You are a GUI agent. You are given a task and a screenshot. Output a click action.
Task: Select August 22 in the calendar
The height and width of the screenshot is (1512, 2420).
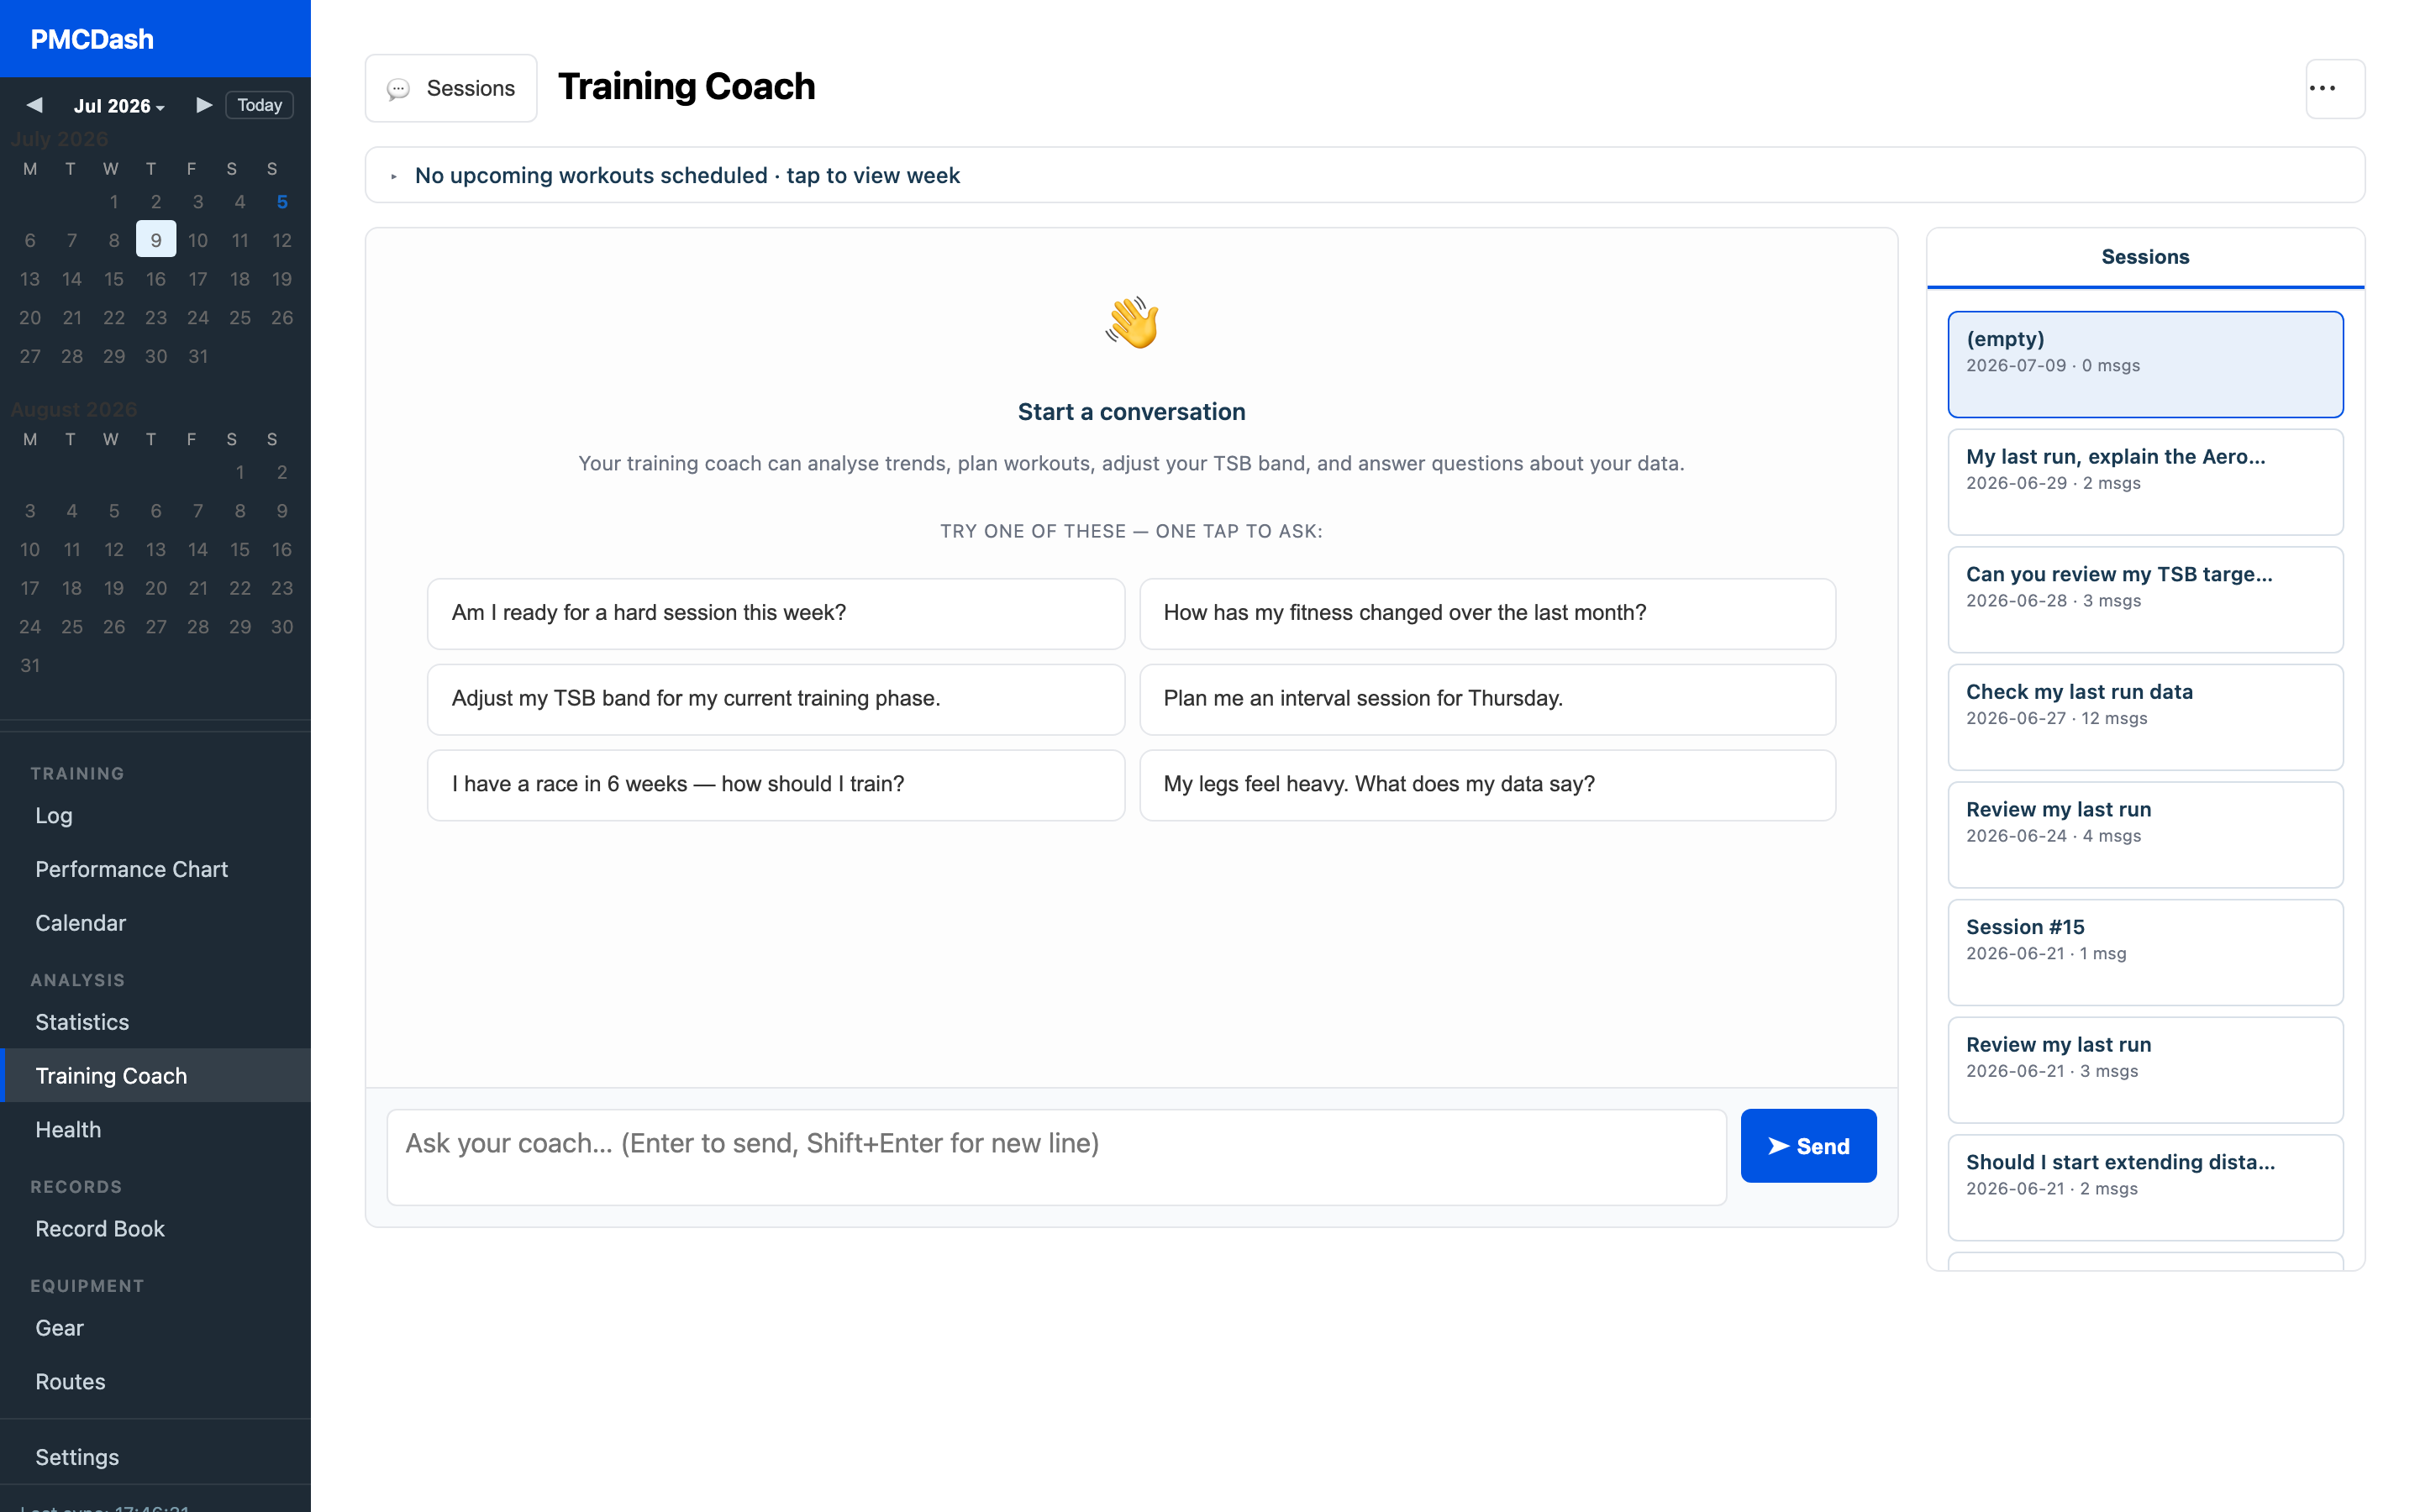click(240, 588)
